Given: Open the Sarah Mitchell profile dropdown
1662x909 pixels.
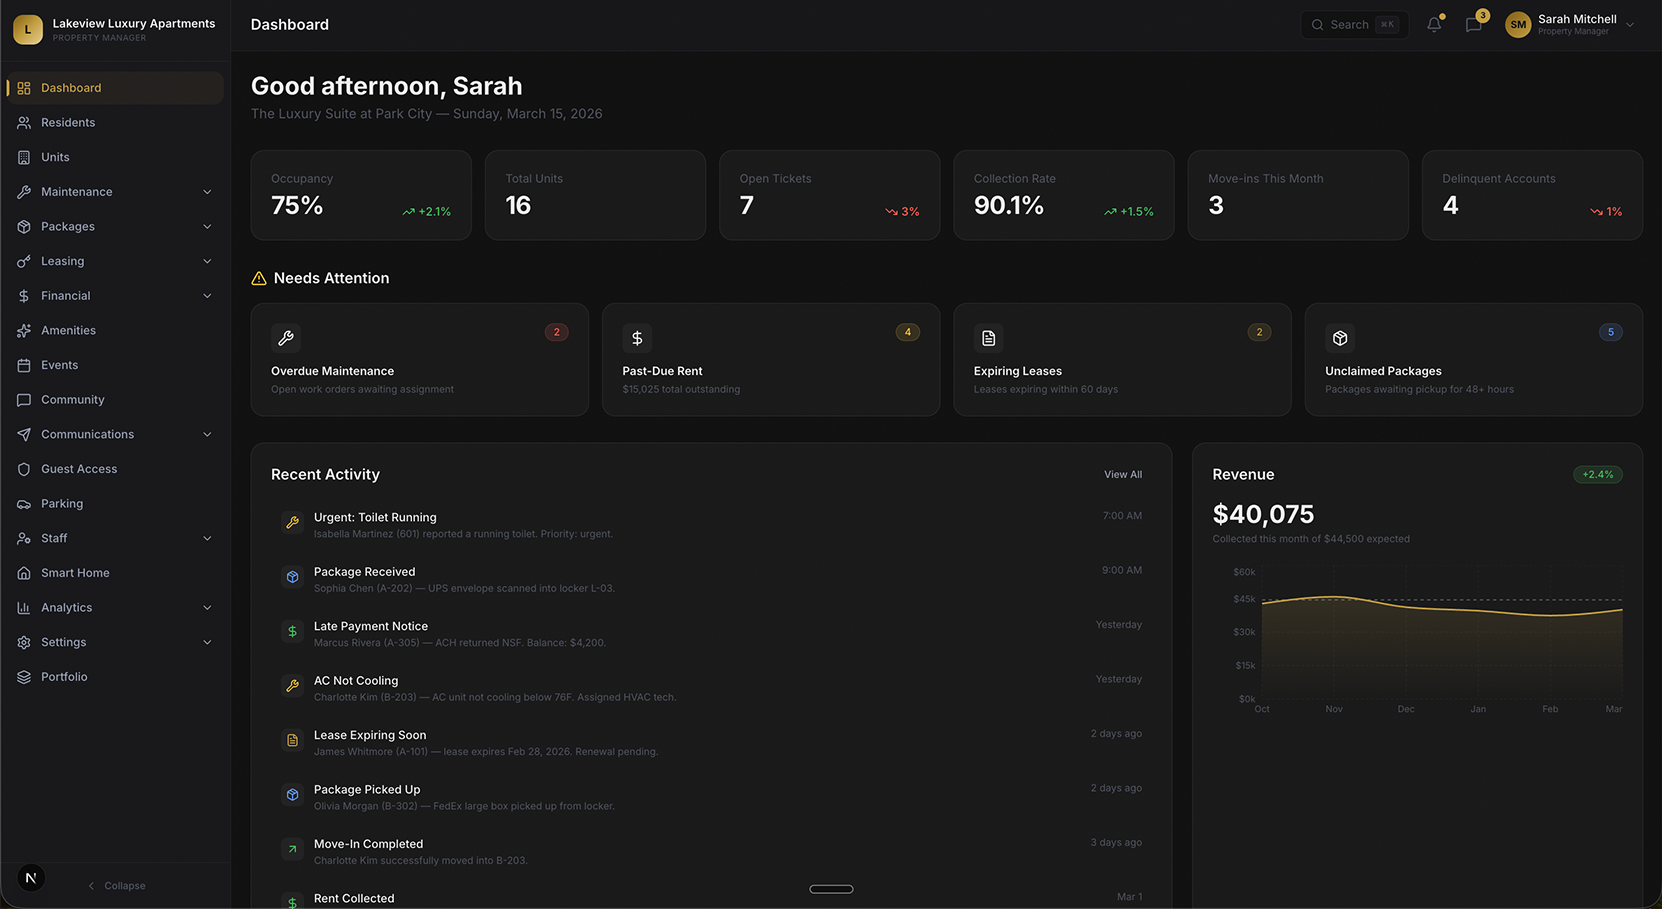Looking at the screenshot, I should pos(1570,24).
